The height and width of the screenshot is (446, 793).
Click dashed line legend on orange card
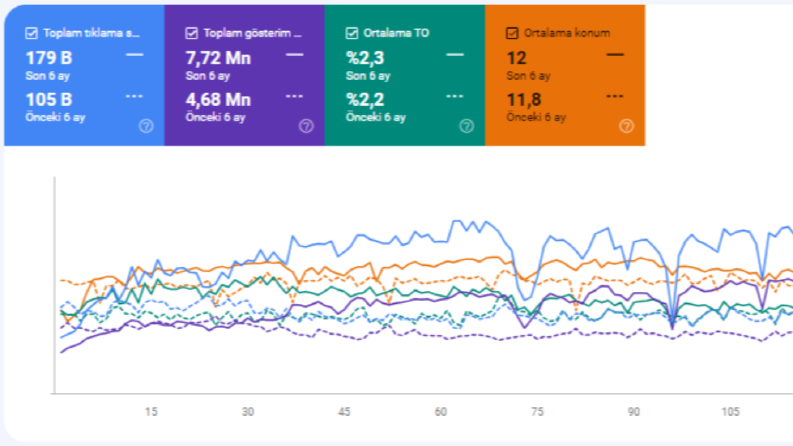(x=615, y=96)
